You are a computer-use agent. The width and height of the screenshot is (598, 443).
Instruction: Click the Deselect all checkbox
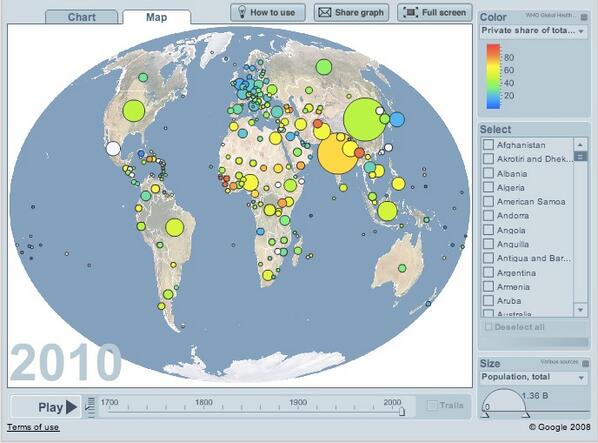click(488, 327)
